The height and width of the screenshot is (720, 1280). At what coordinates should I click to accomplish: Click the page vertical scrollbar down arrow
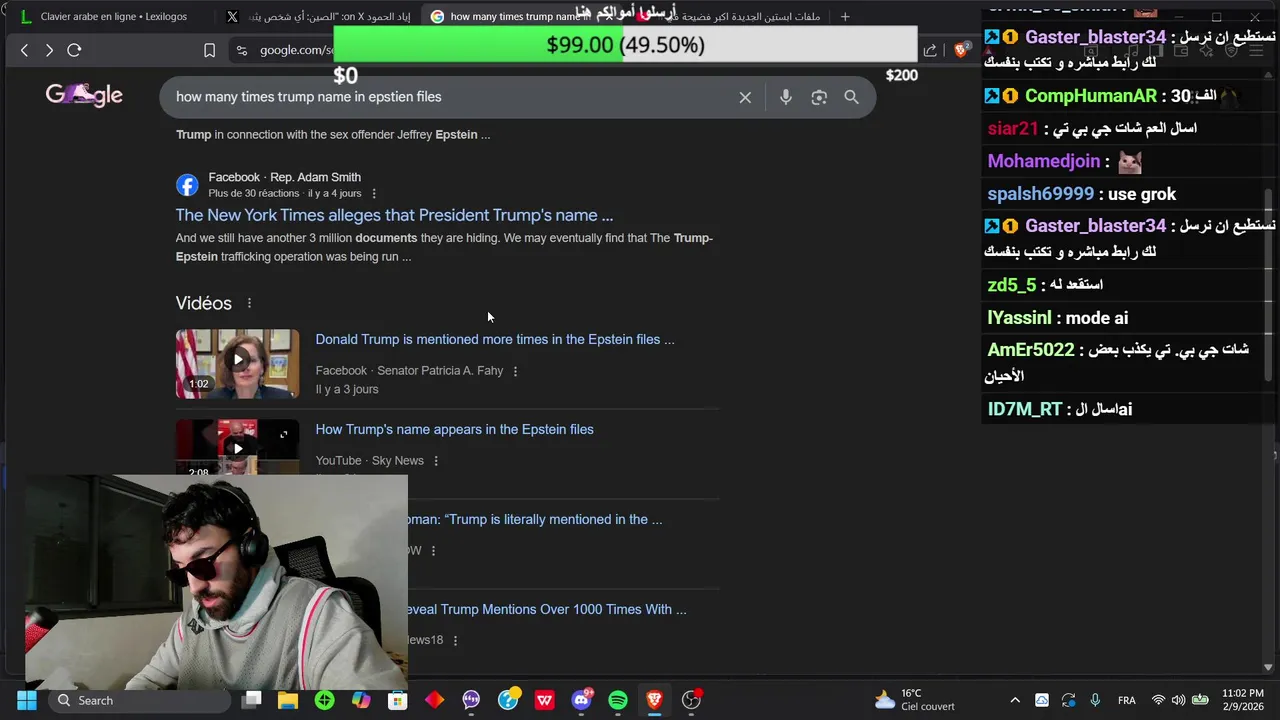coord(1268,667)
